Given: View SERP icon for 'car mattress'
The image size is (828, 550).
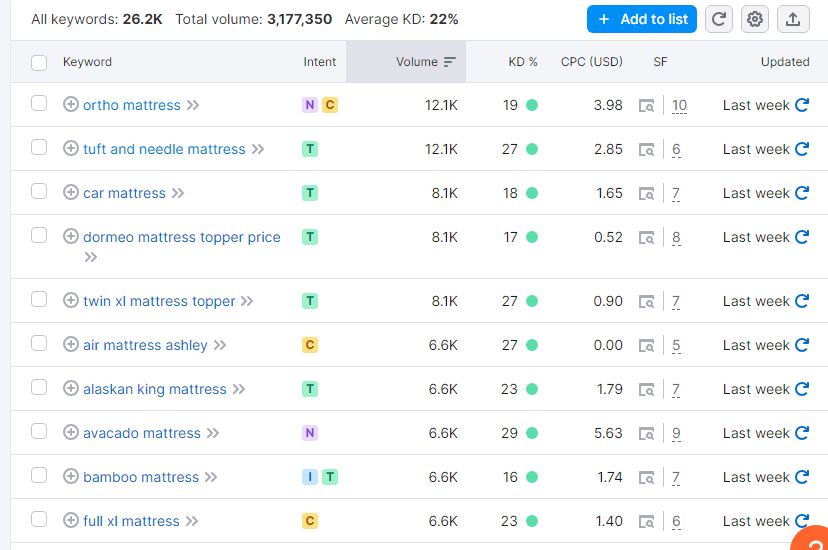Looking at the screenshot, I should coord(646,194).
